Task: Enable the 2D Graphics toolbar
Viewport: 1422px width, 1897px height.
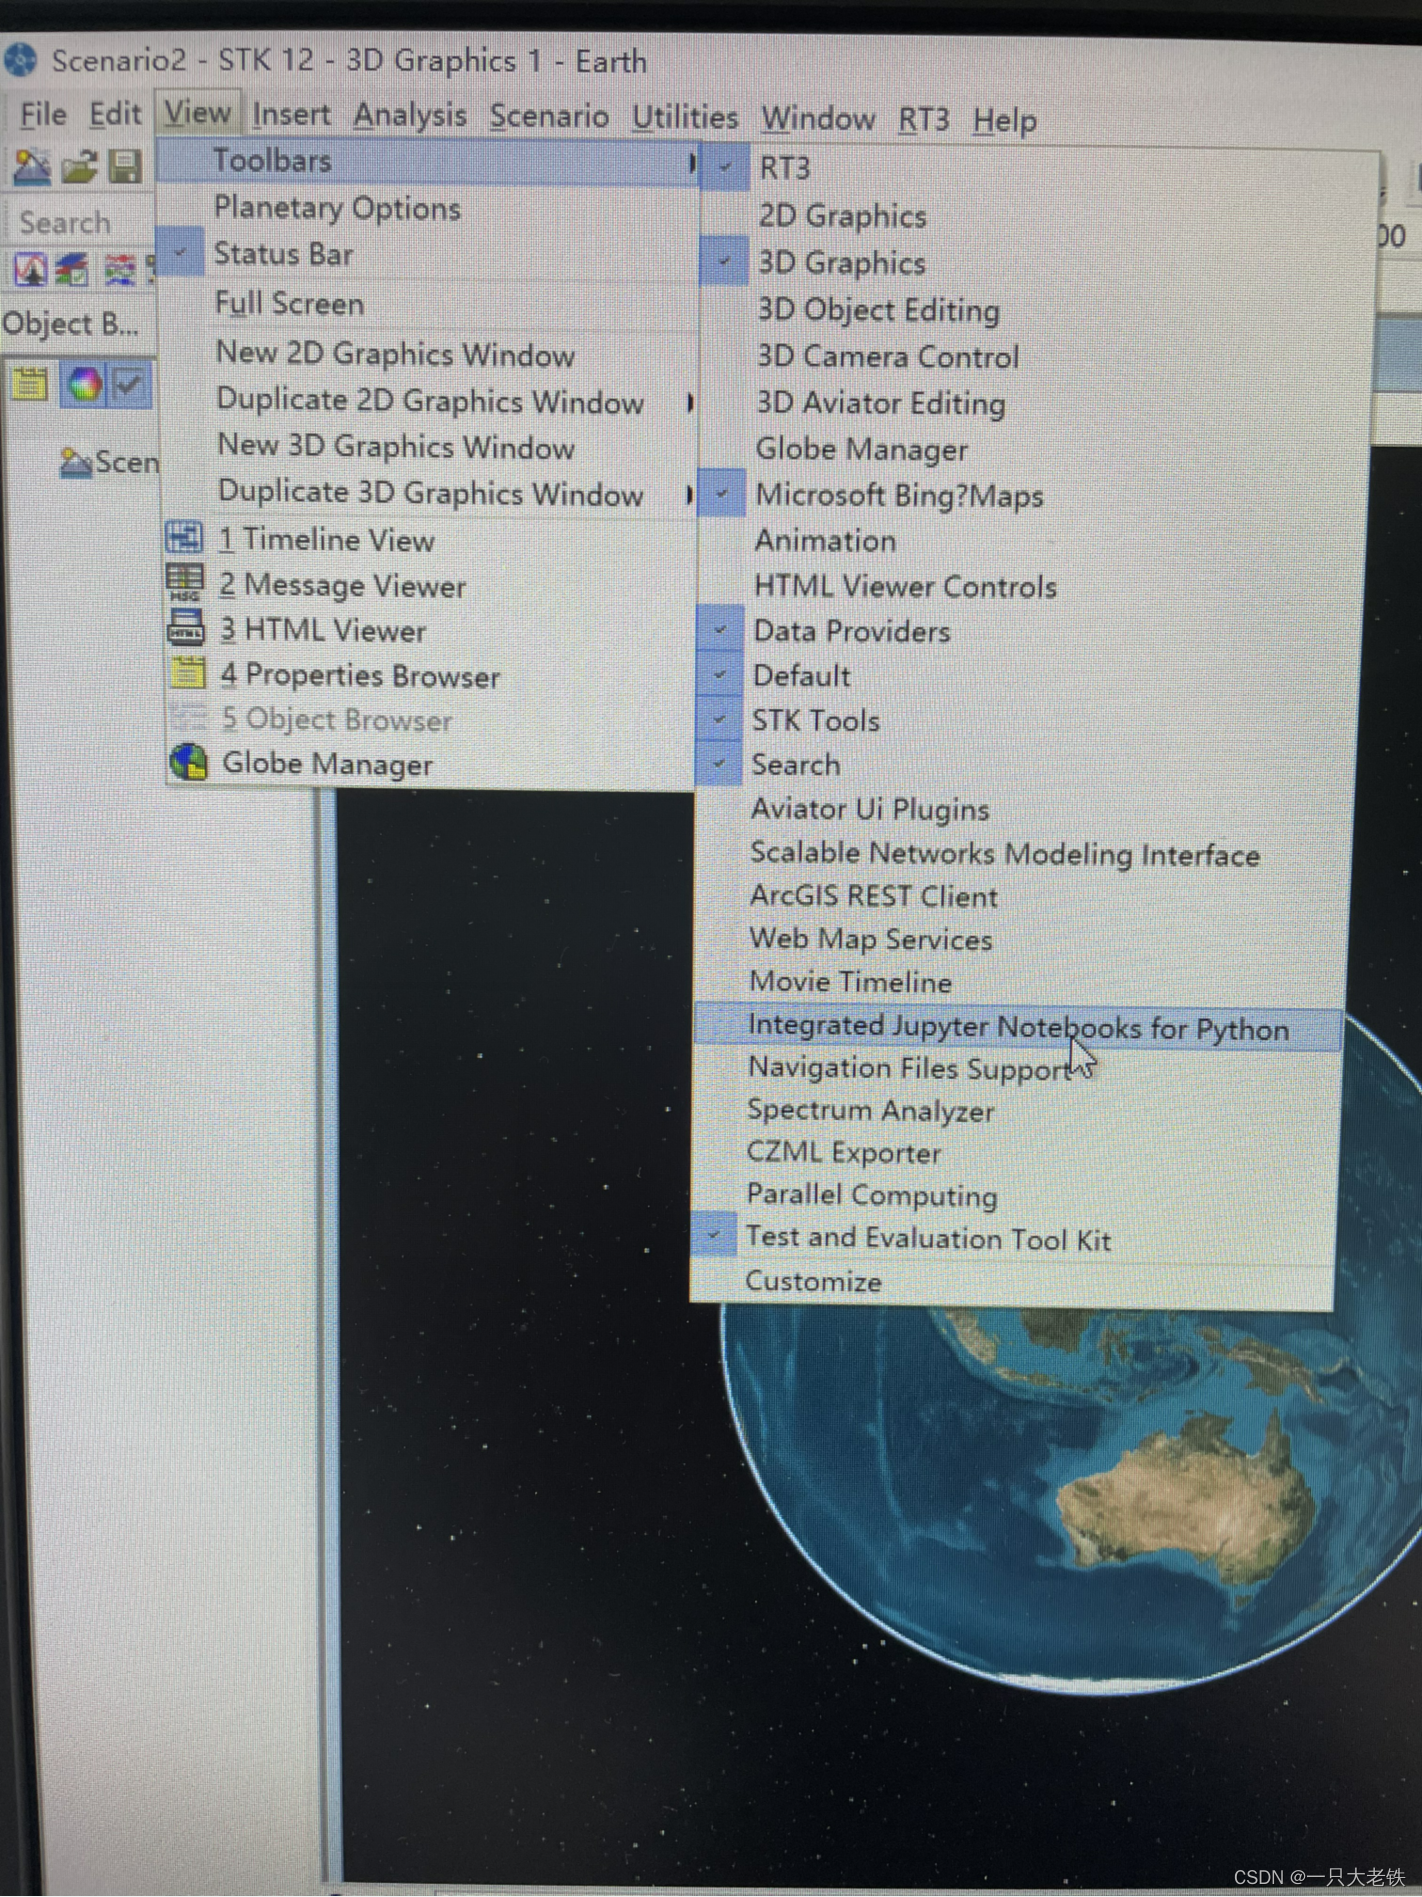Action: 1040,215
